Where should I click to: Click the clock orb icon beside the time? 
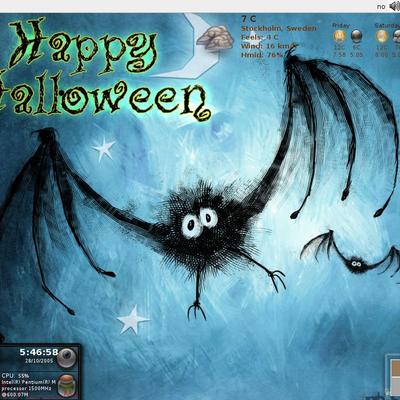coord(66,357)
